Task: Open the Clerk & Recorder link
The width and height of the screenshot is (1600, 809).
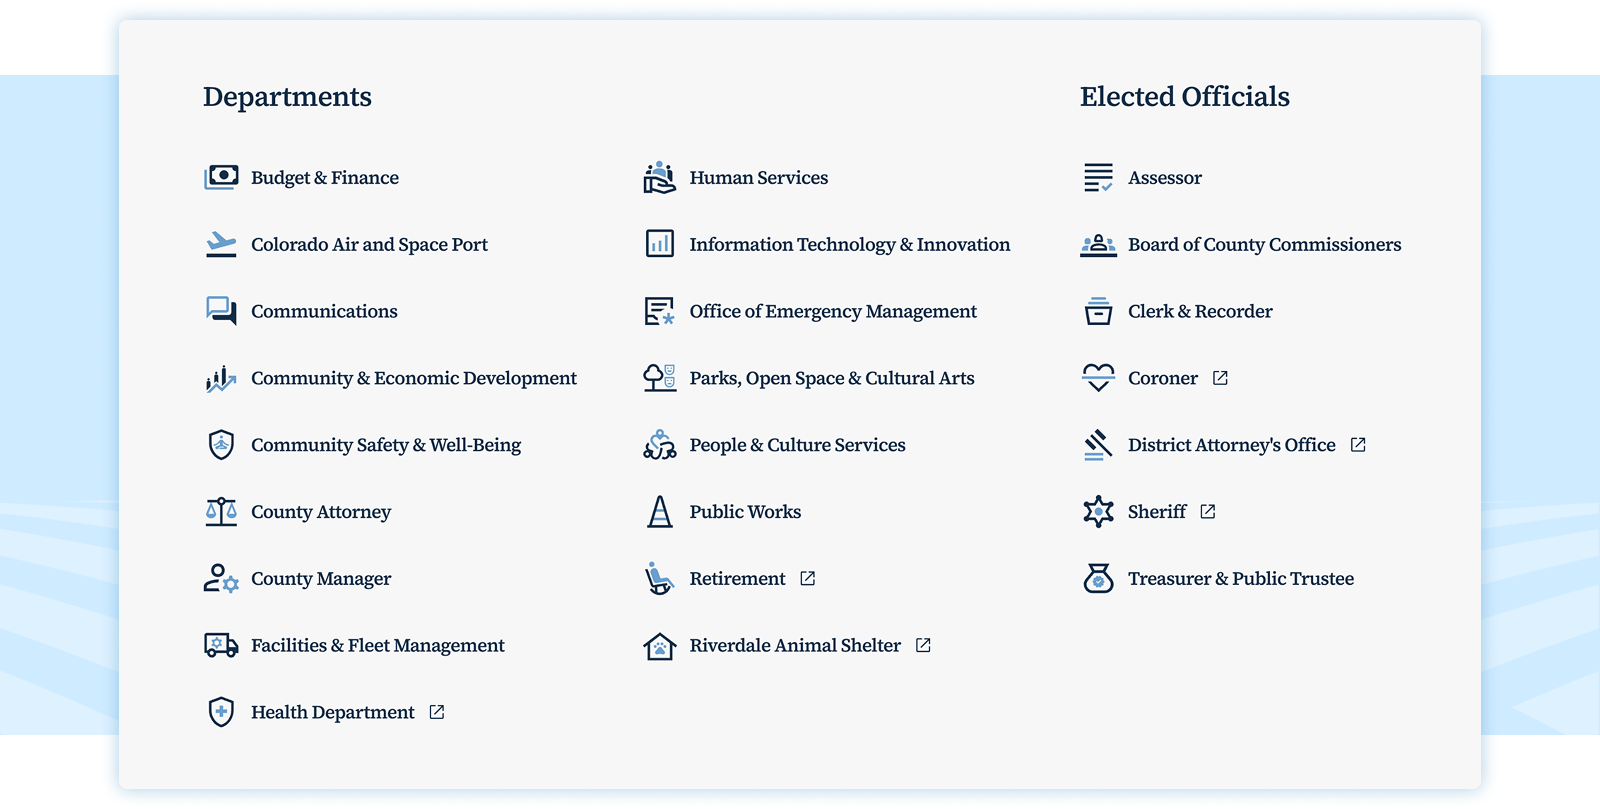Action: pos(1200,311)
